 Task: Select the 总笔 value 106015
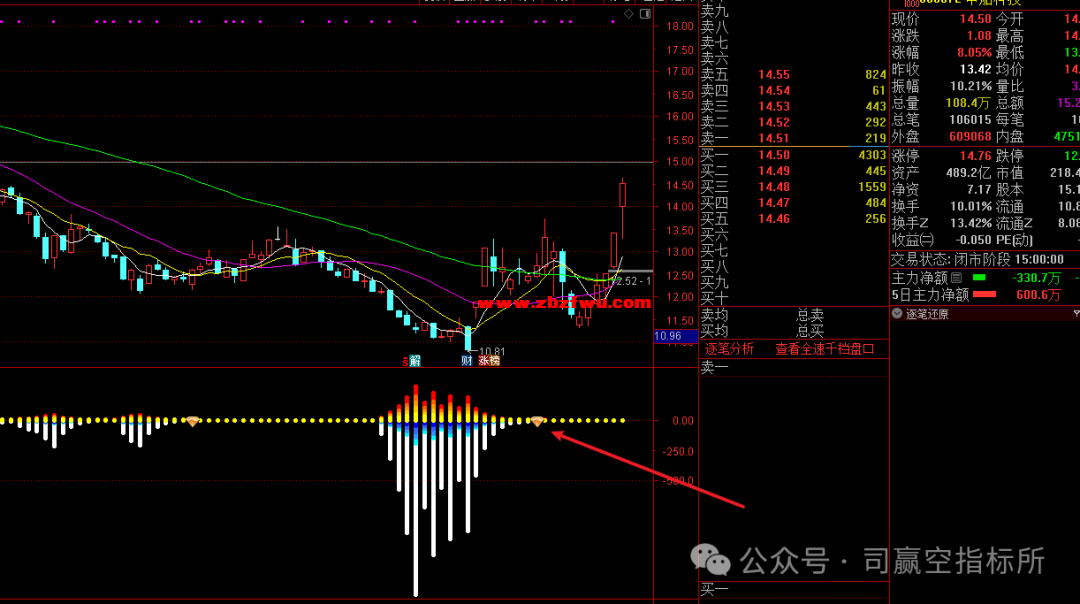(969, 120)
